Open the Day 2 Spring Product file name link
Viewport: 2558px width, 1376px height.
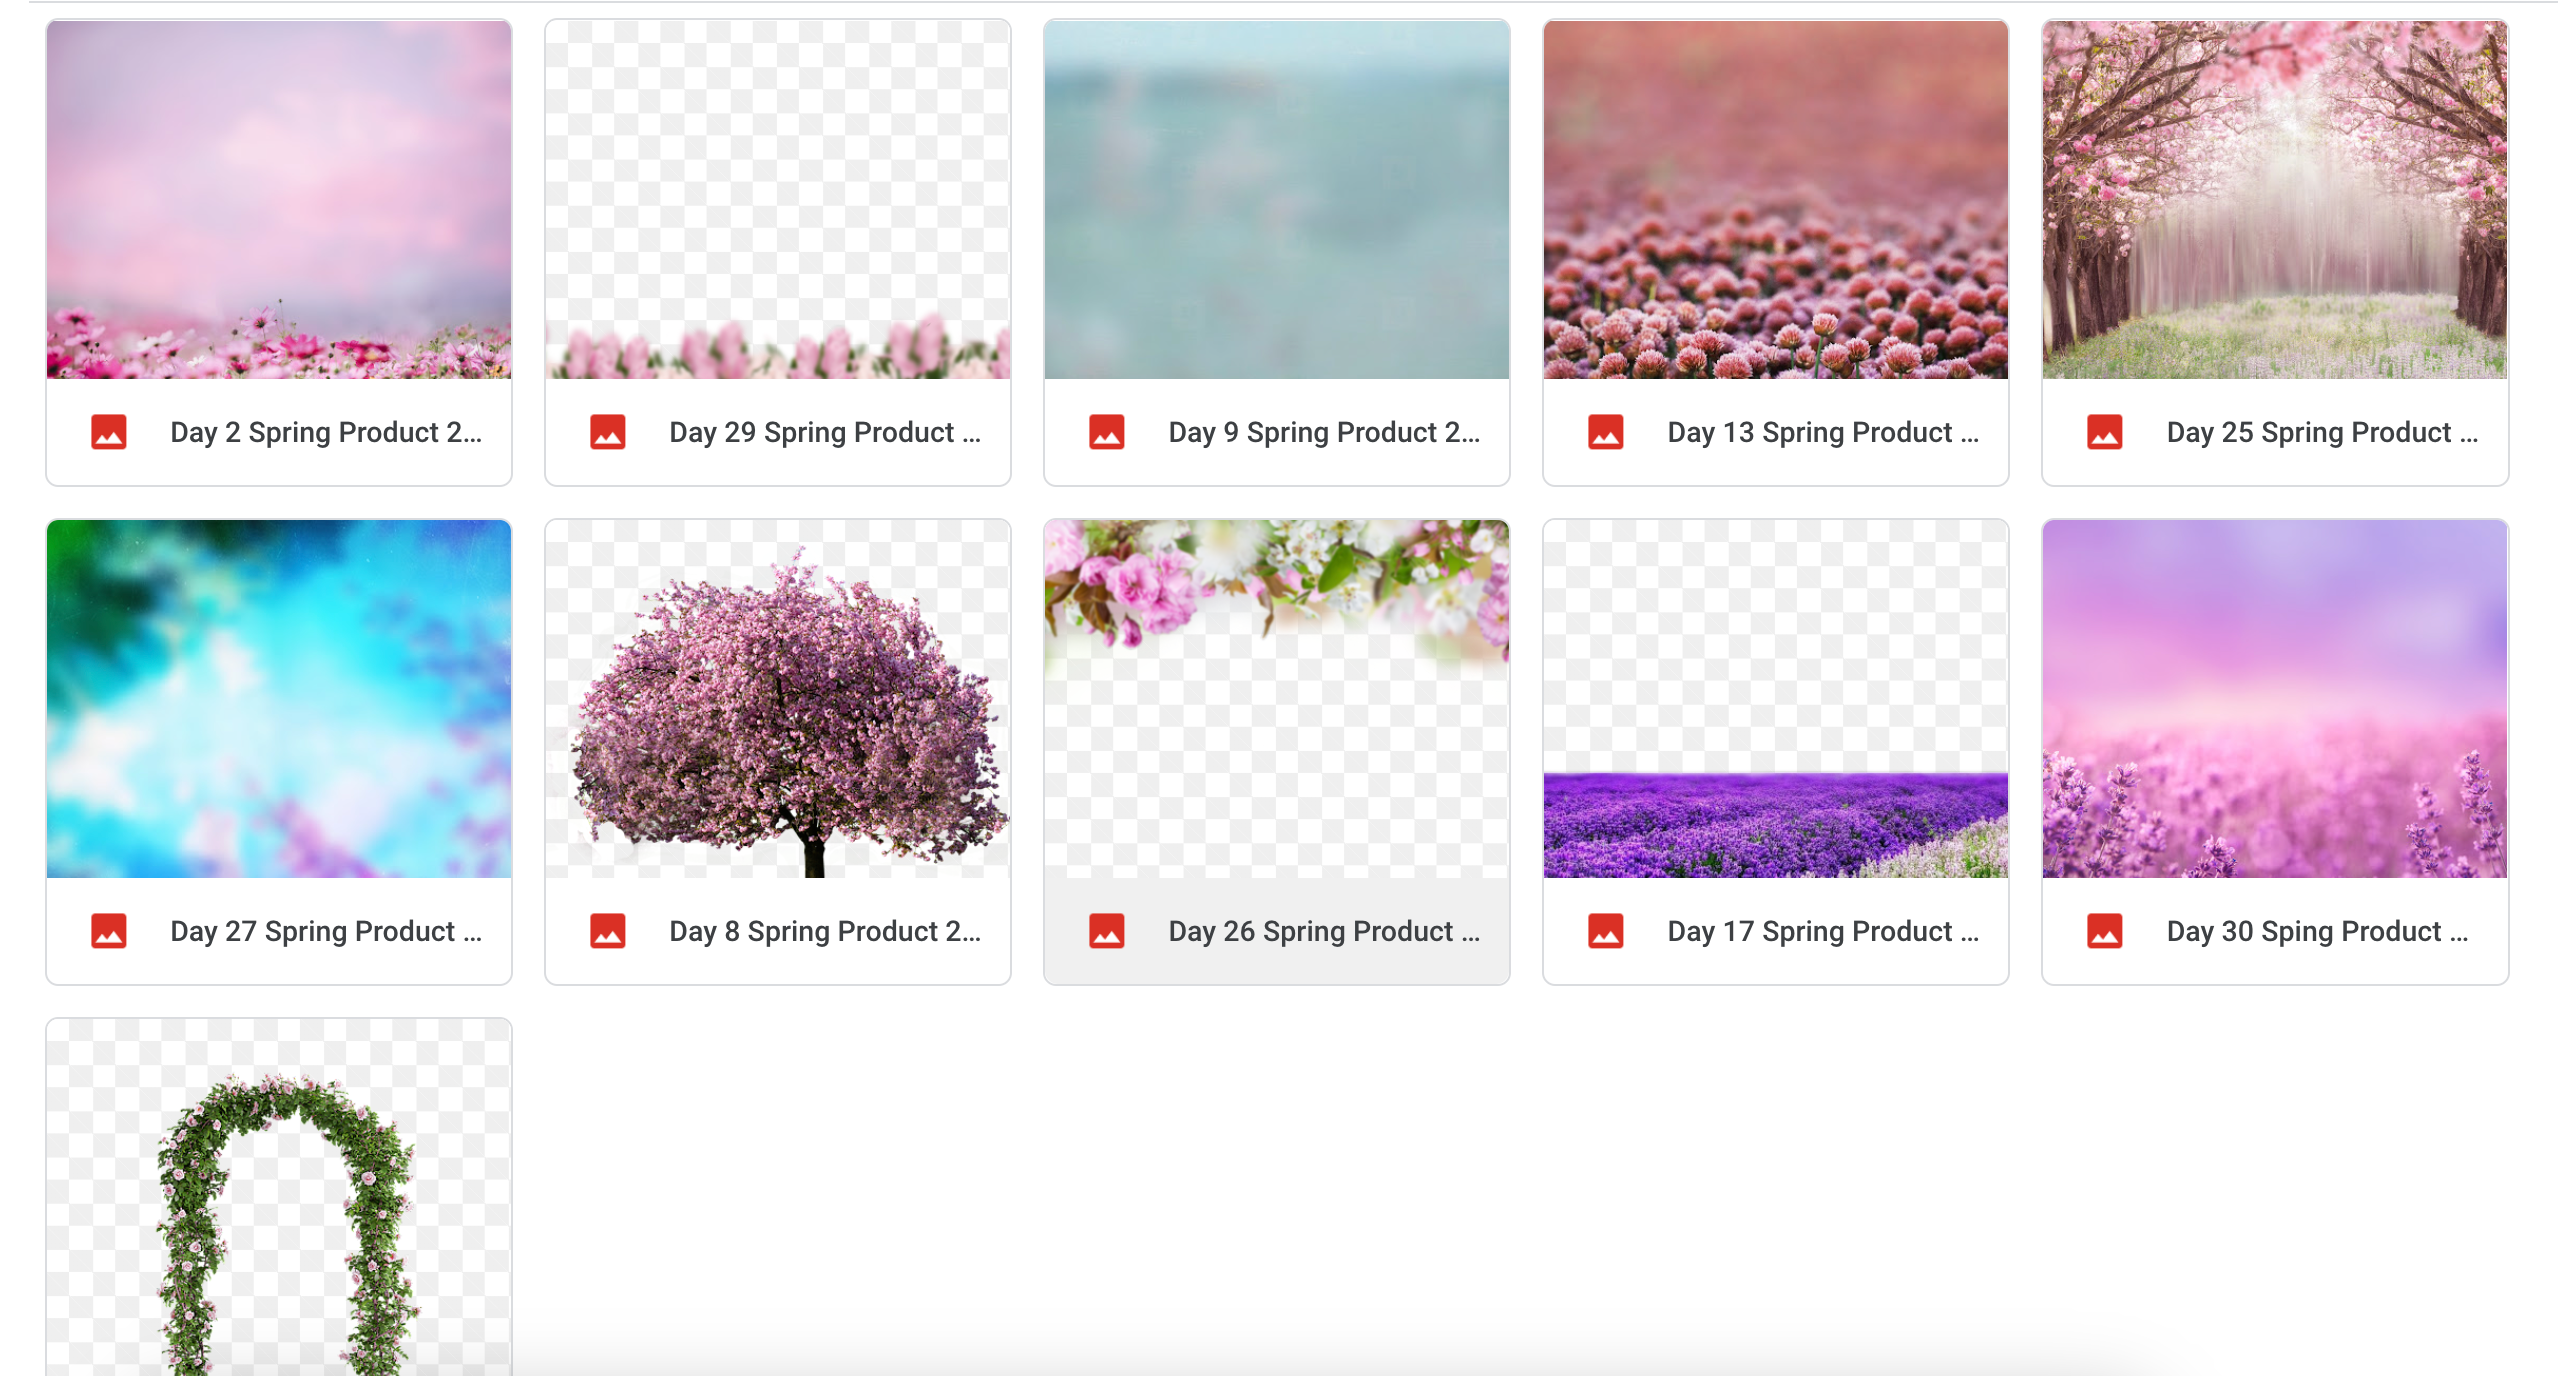[327, 431]
